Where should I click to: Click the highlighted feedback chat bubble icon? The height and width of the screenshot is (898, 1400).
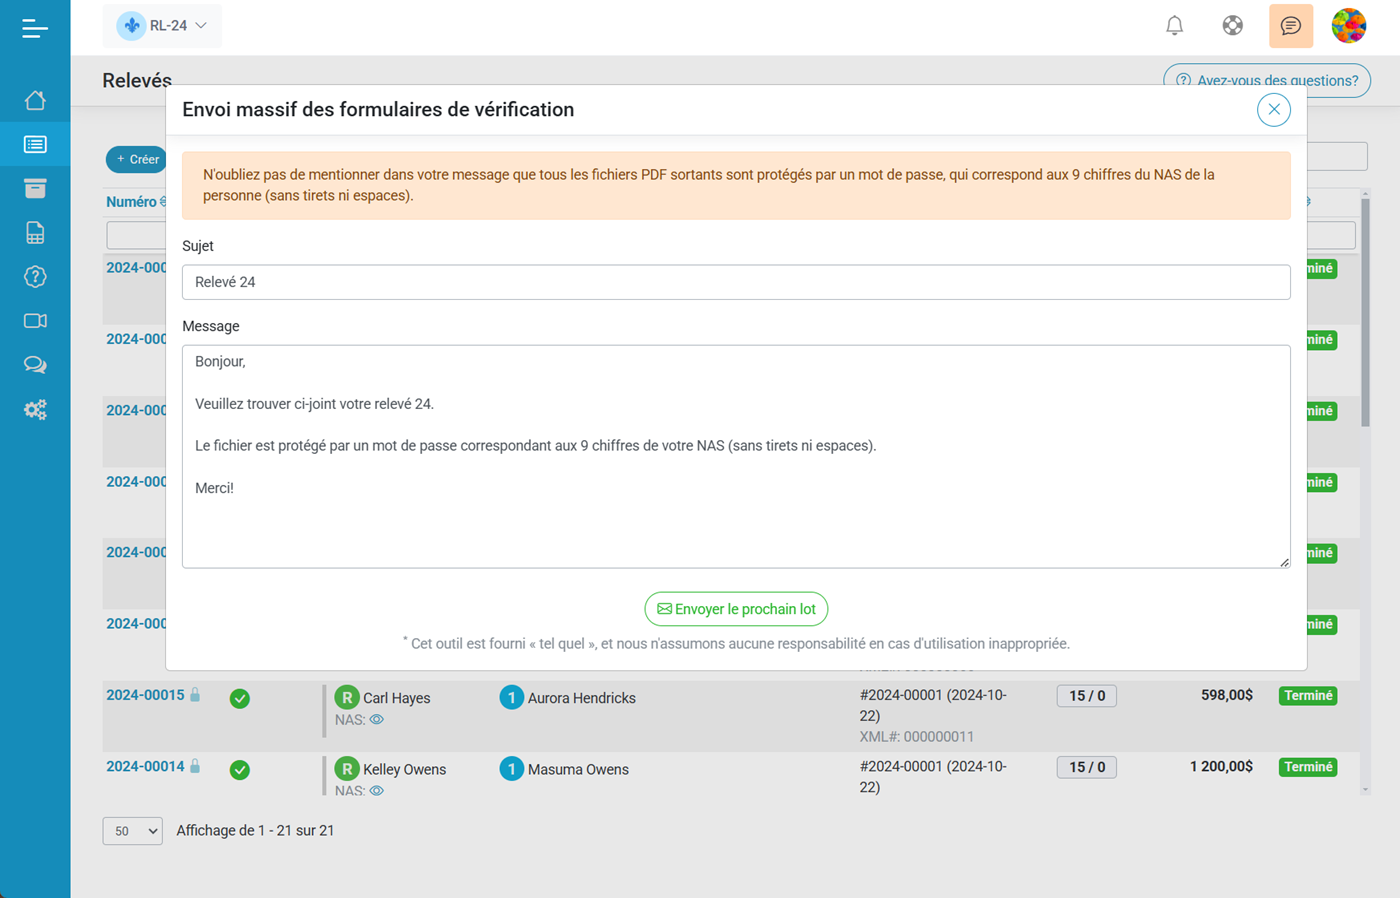tap(1291, 25)
